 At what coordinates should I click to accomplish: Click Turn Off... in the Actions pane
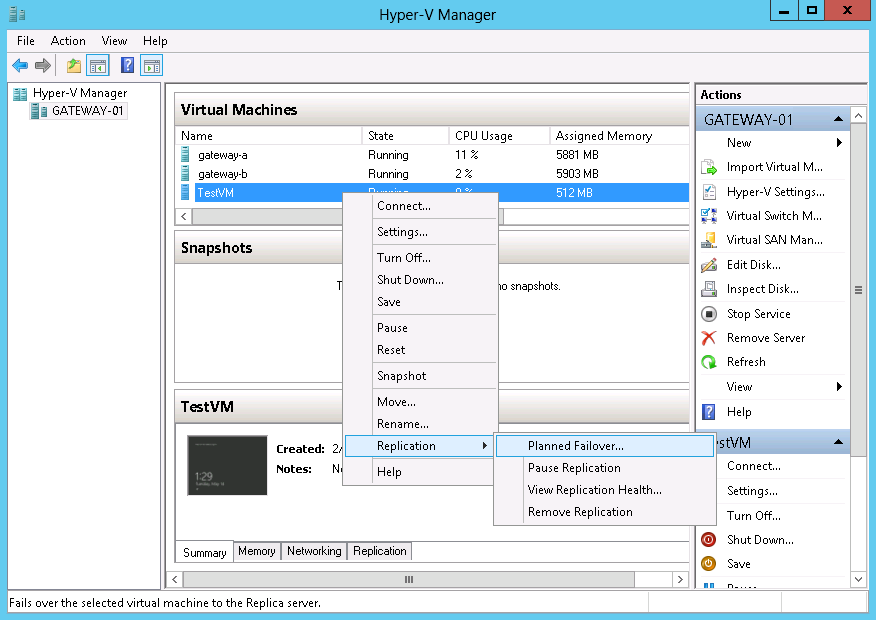[754, 516]
